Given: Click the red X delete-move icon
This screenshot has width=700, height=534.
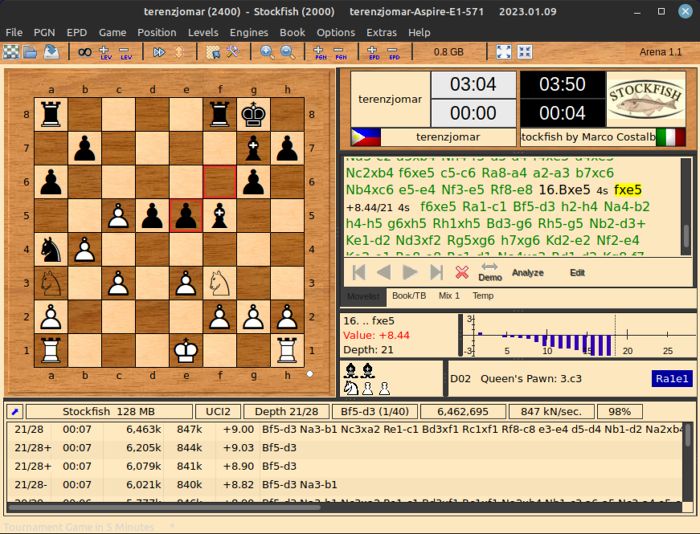Looking at the screenshot, I should (x=462, y=272).
